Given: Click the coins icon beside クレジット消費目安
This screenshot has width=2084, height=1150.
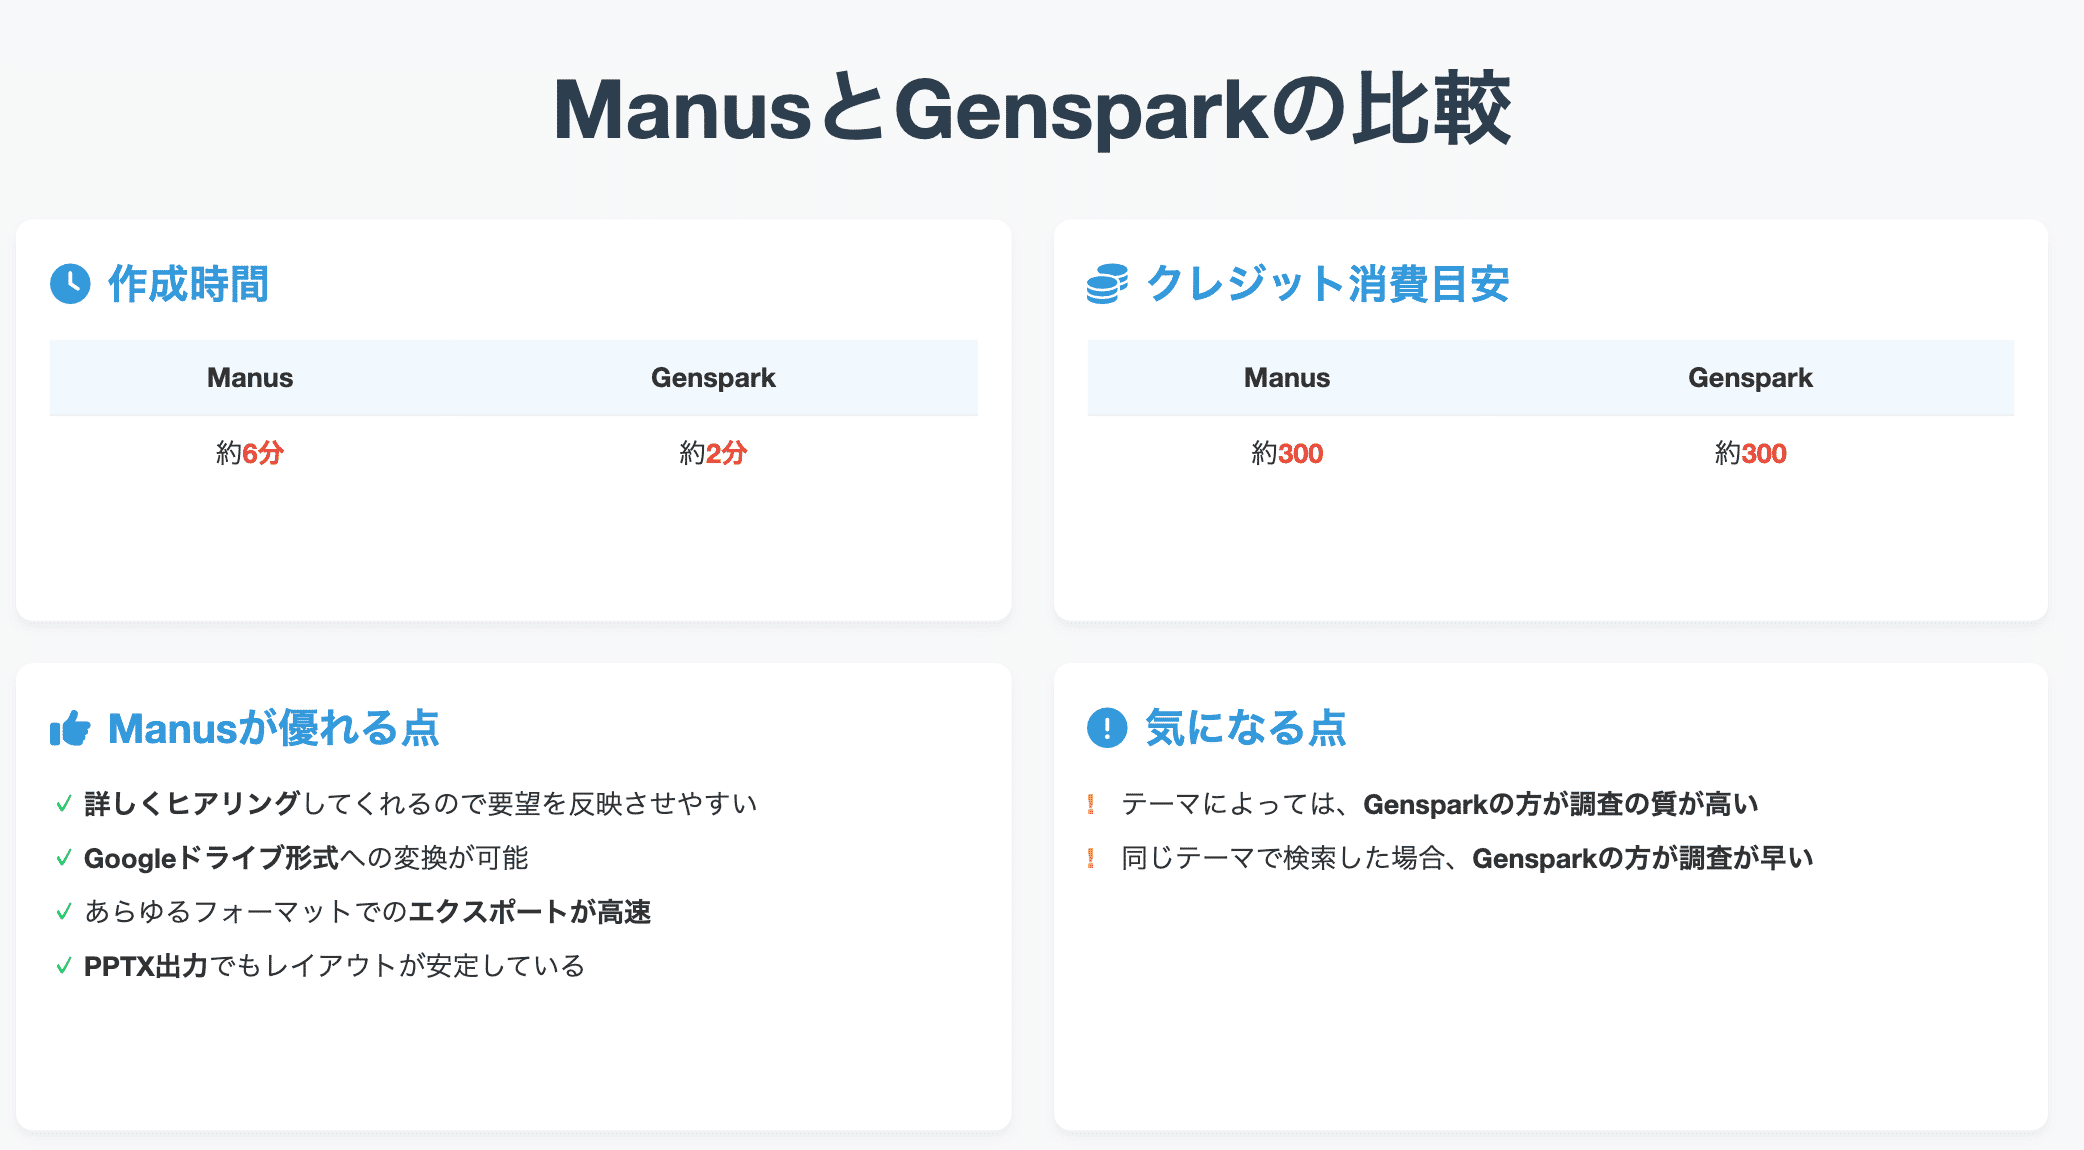Looking at the screenshot, I should 1107,284.
